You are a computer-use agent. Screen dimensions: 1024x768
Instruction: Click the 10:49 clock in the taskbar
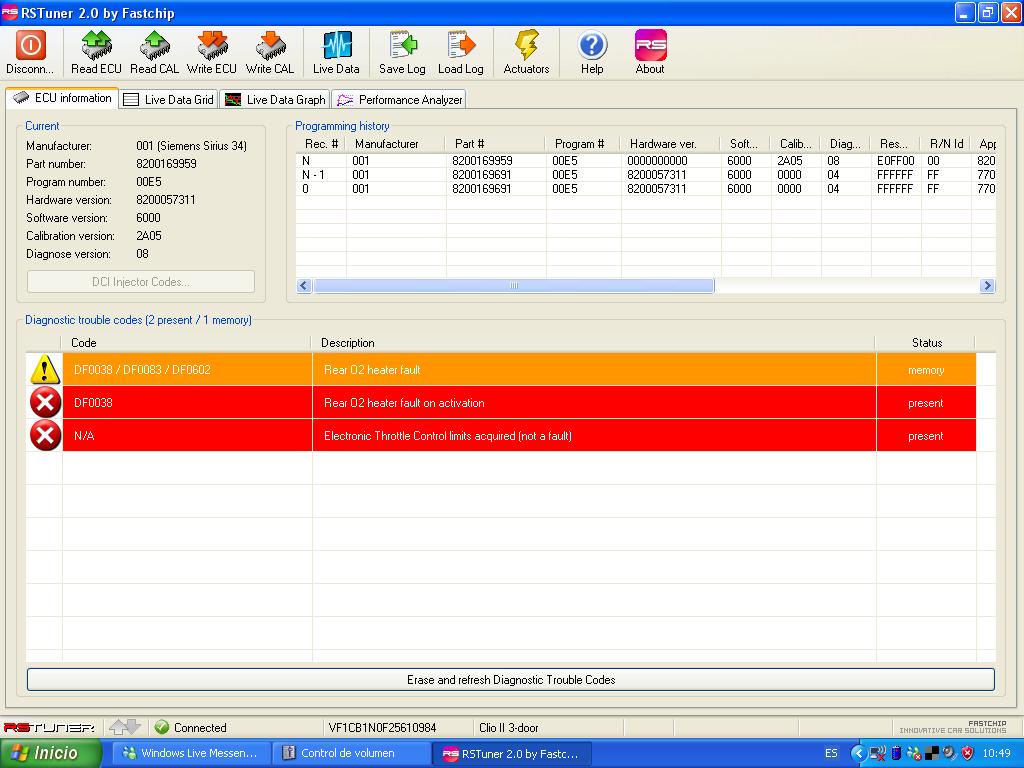[997, 754]
